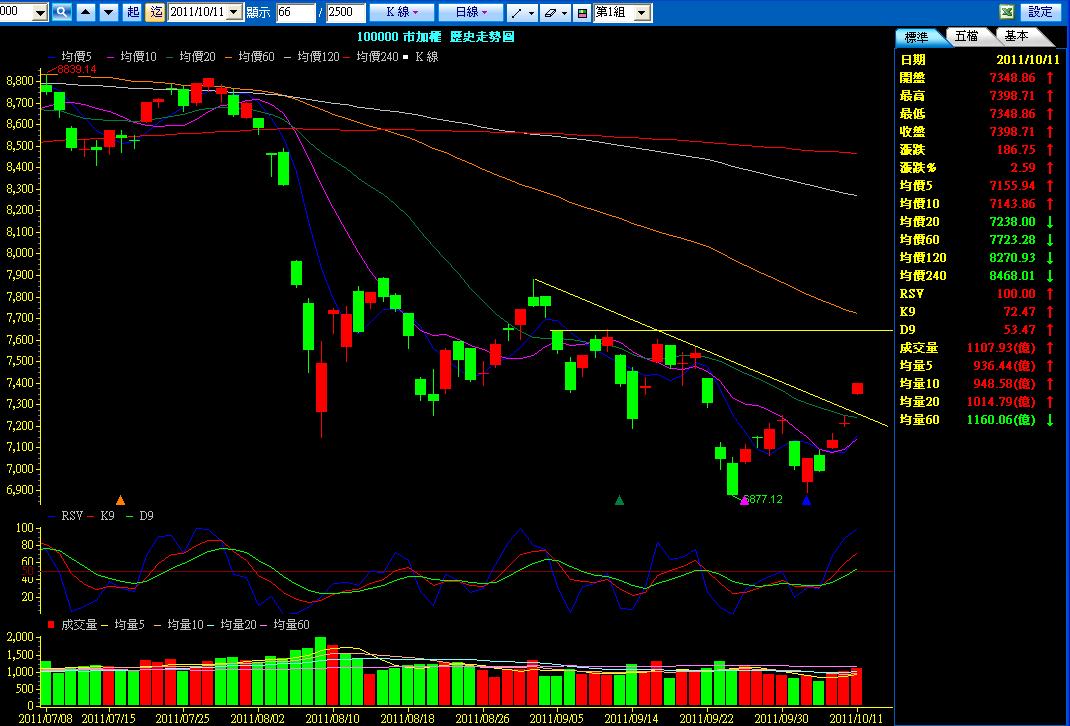
Task: Click the 均價20 value 7238.00 in panel
Action: (x=1013, y=222)
